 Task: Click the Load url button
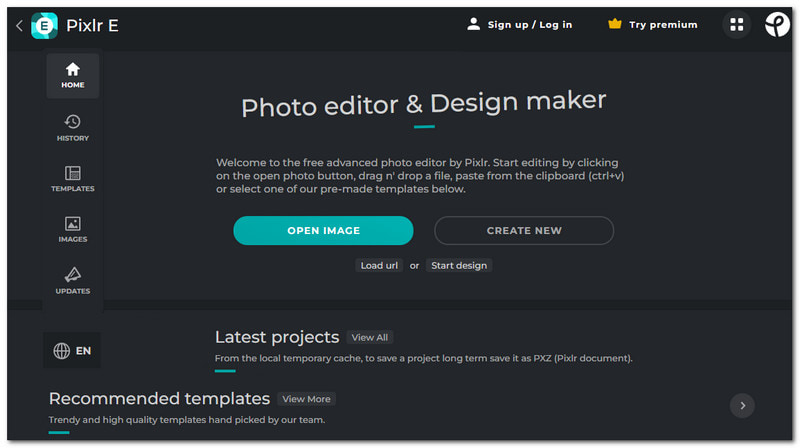coord(380,266)
